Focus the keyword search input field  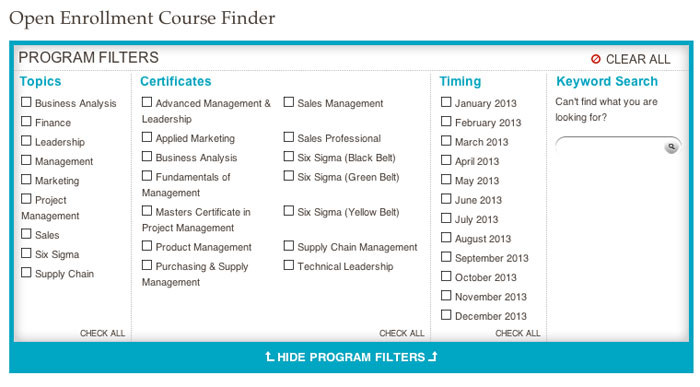click(x=611, y=146)
